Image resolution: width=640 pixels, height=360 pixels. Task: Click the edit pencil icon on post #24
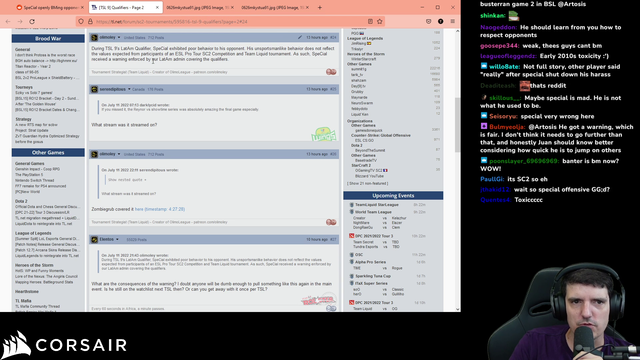[x=300, y=37]
